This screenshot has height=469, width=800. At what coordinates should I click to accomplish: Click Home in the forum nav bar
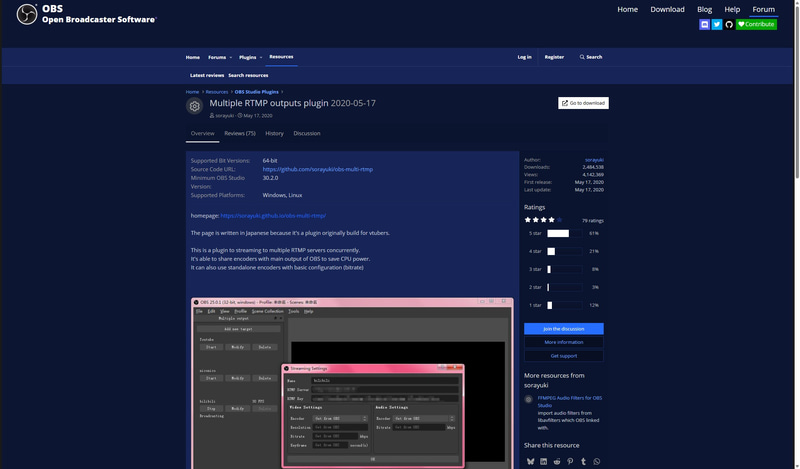(x=192, y=57)
